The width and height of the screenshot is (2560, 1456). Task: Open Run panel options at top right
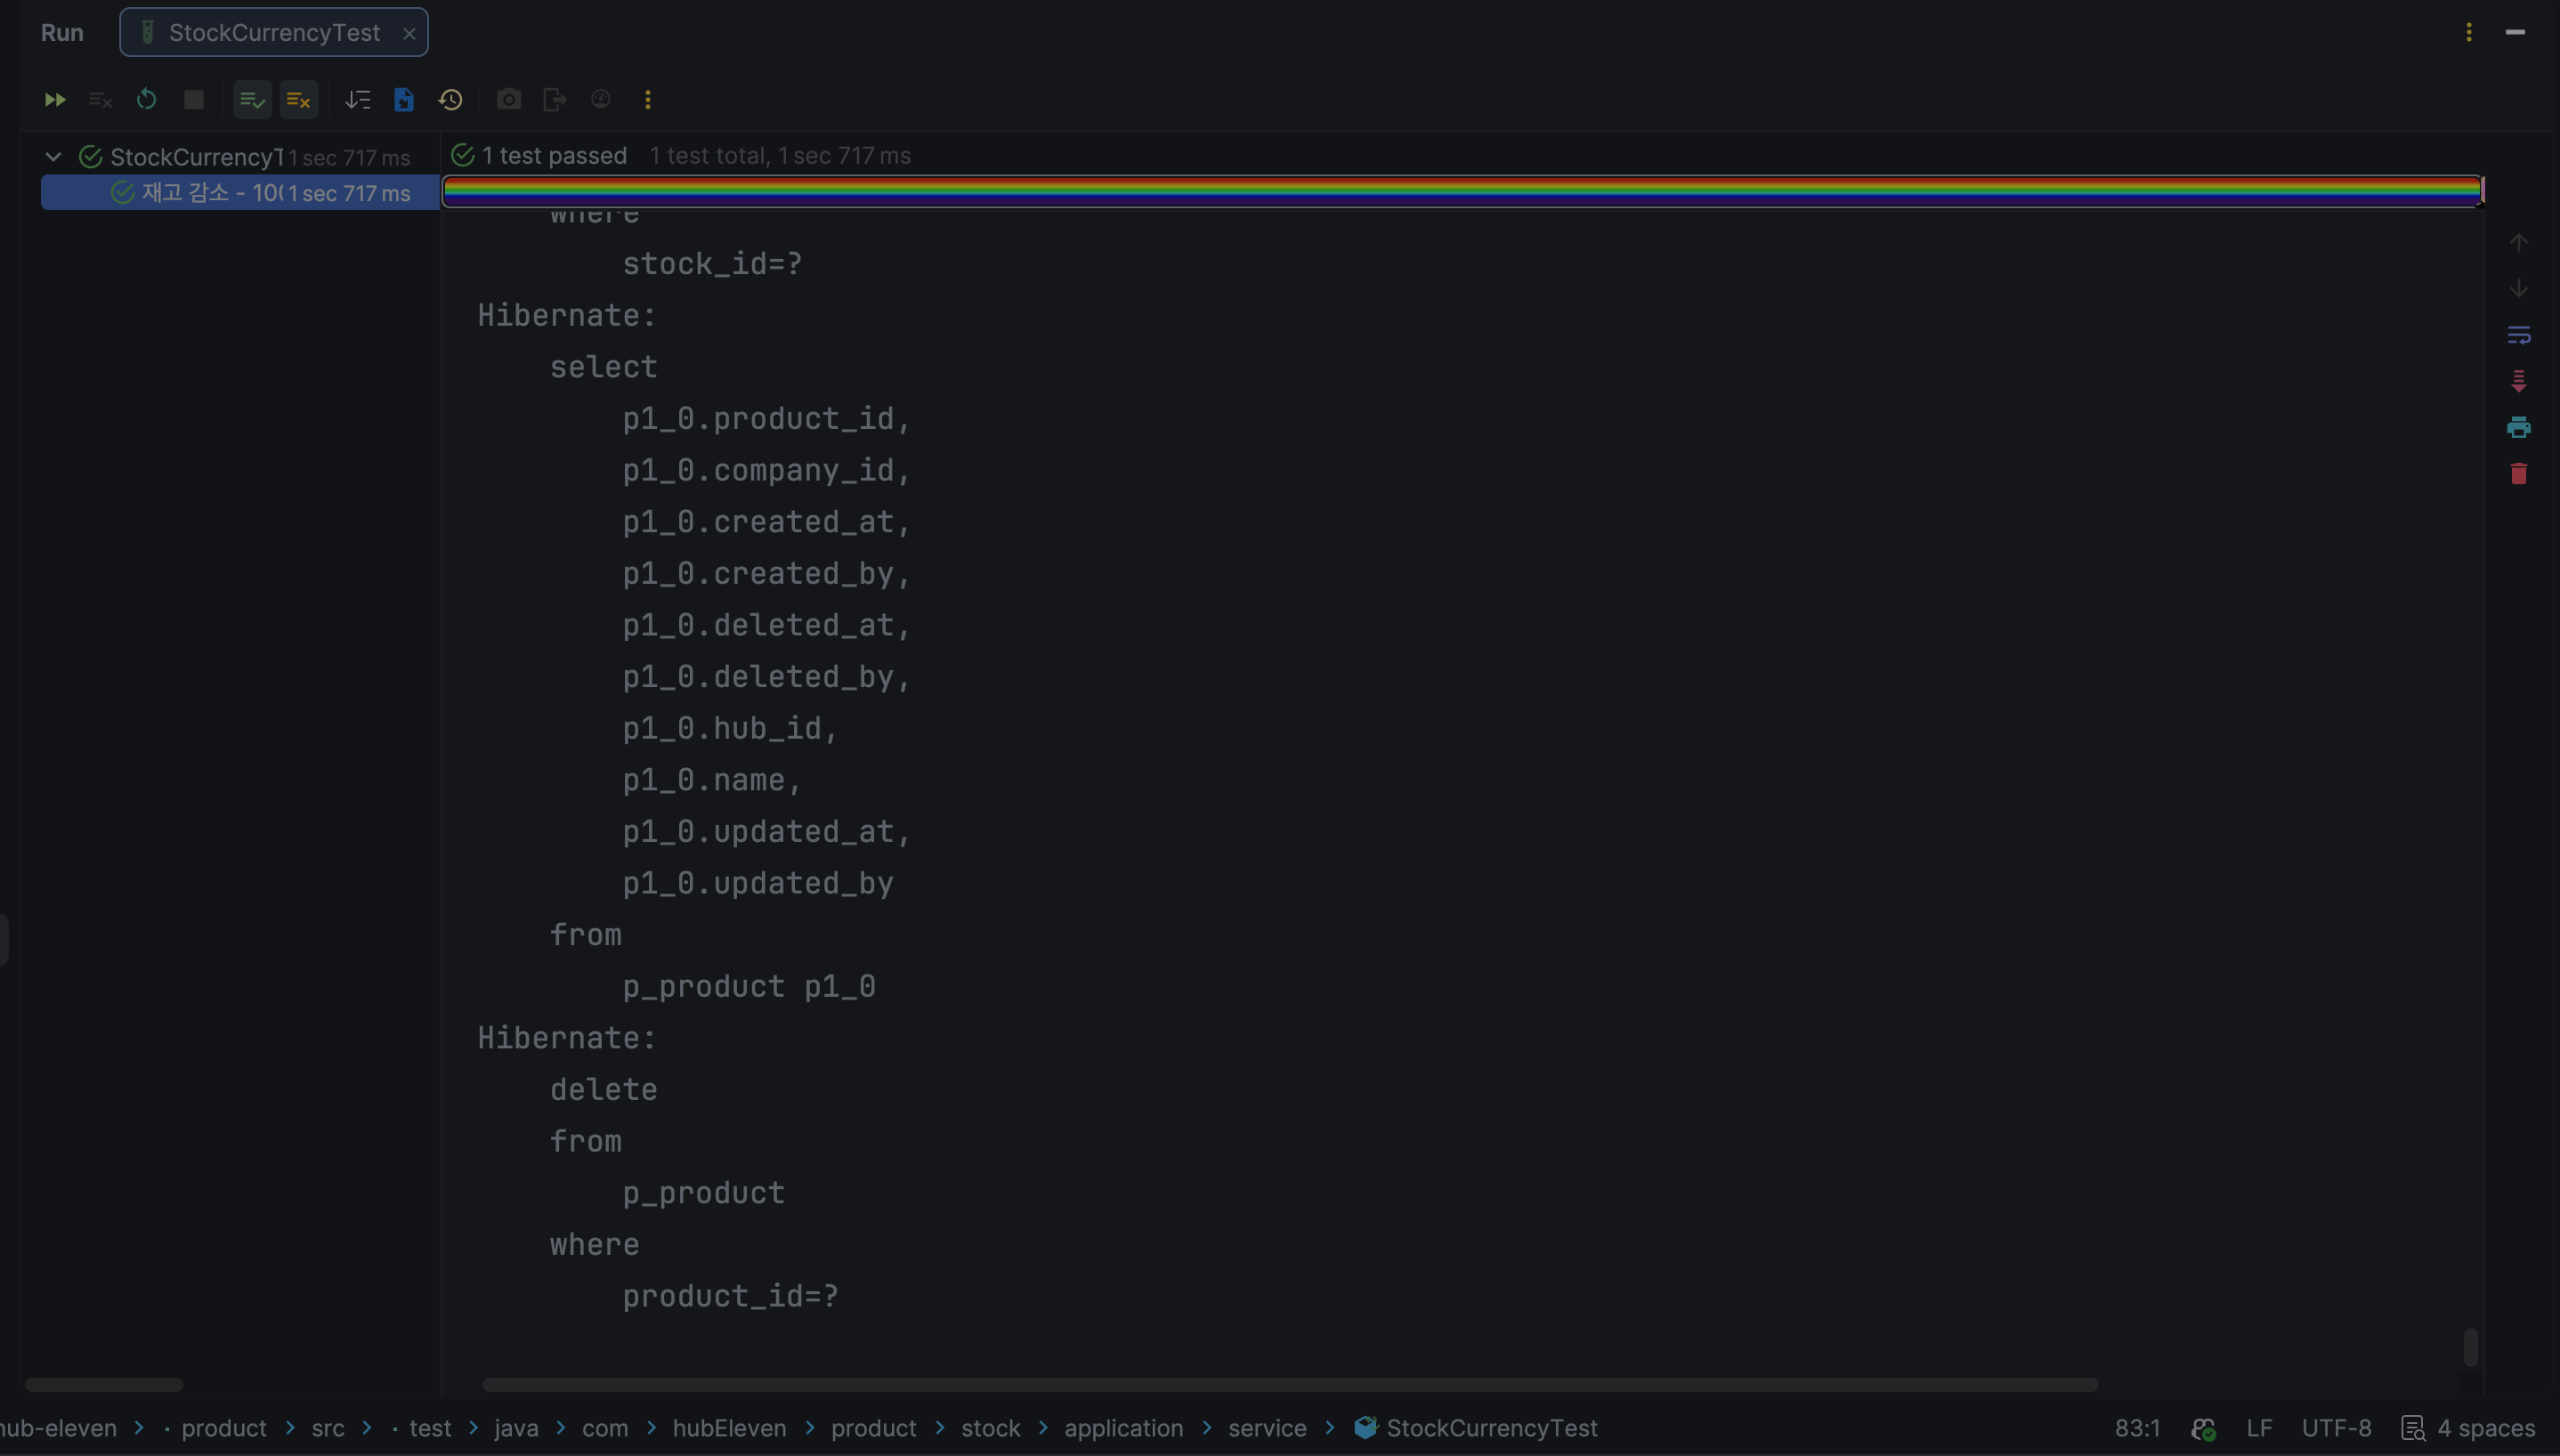pyautogui.click(x=2469, y=32)
